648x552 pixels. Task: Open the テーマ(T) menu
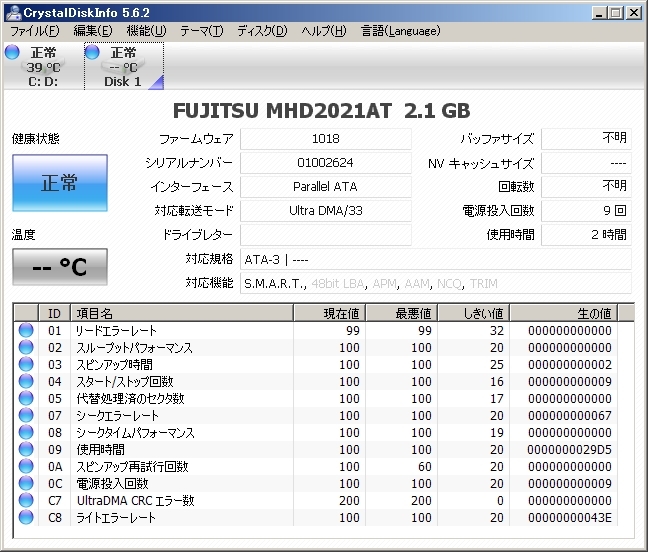(x=201, y=31)
